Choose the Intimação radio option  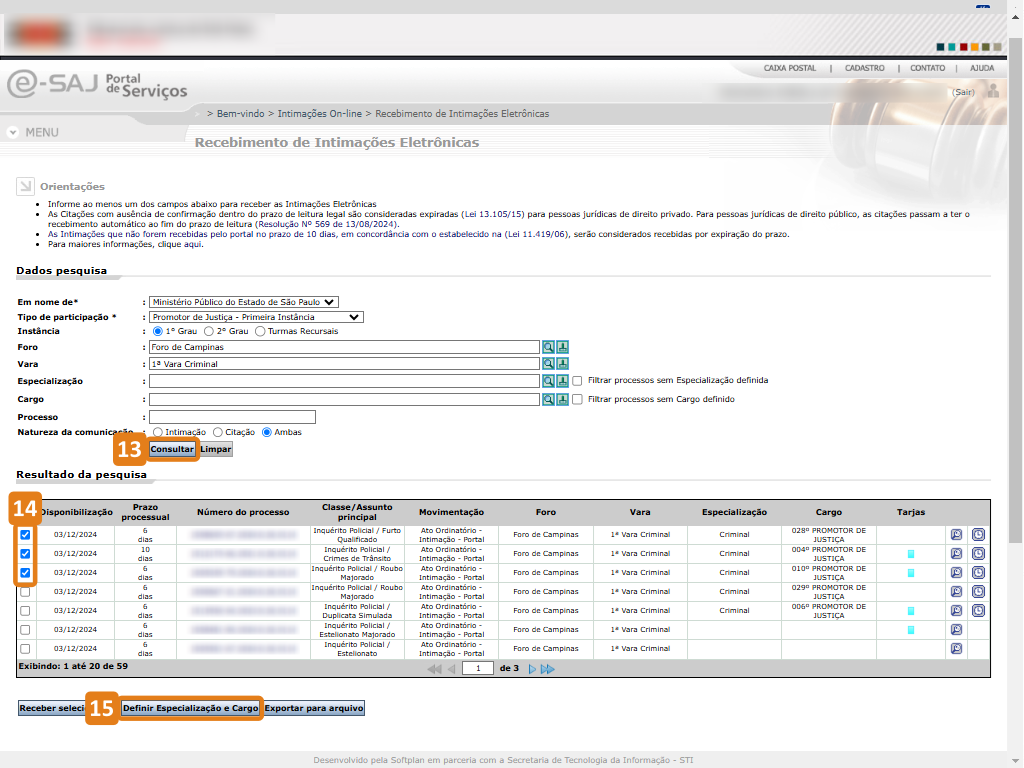158,432
